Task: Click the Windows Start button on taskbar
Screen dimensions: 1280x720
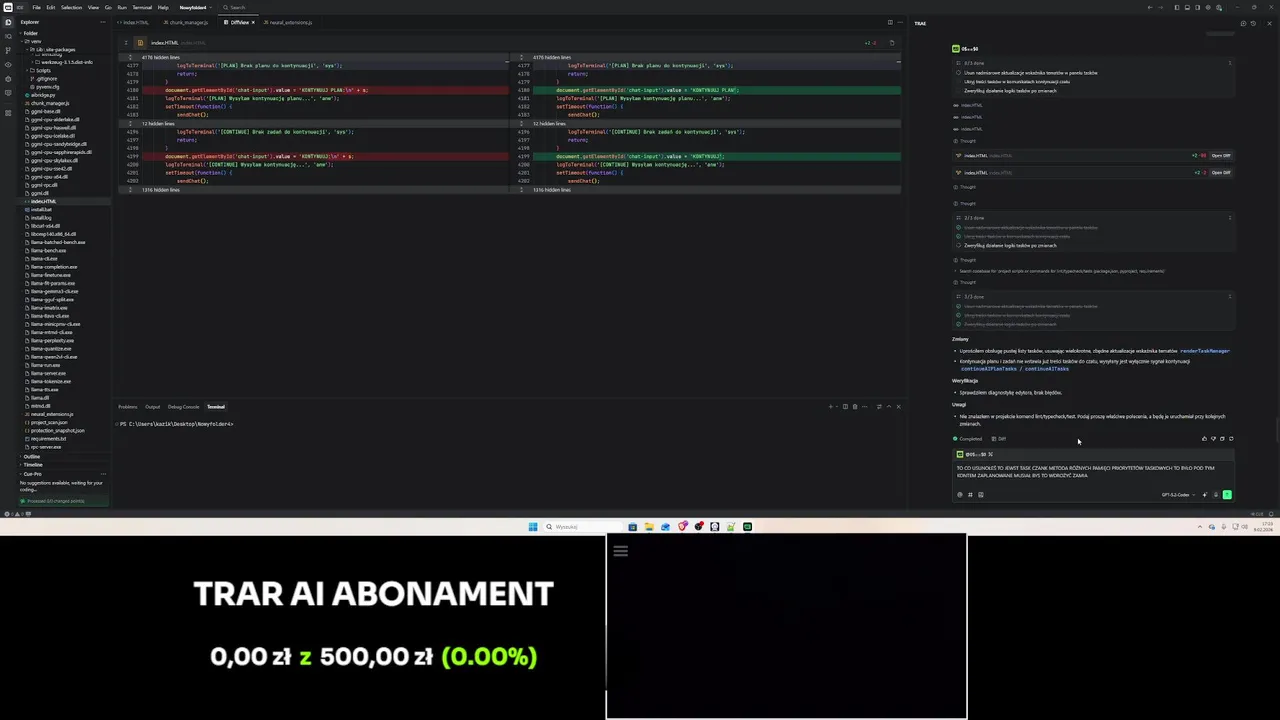Action: [533, 527]
